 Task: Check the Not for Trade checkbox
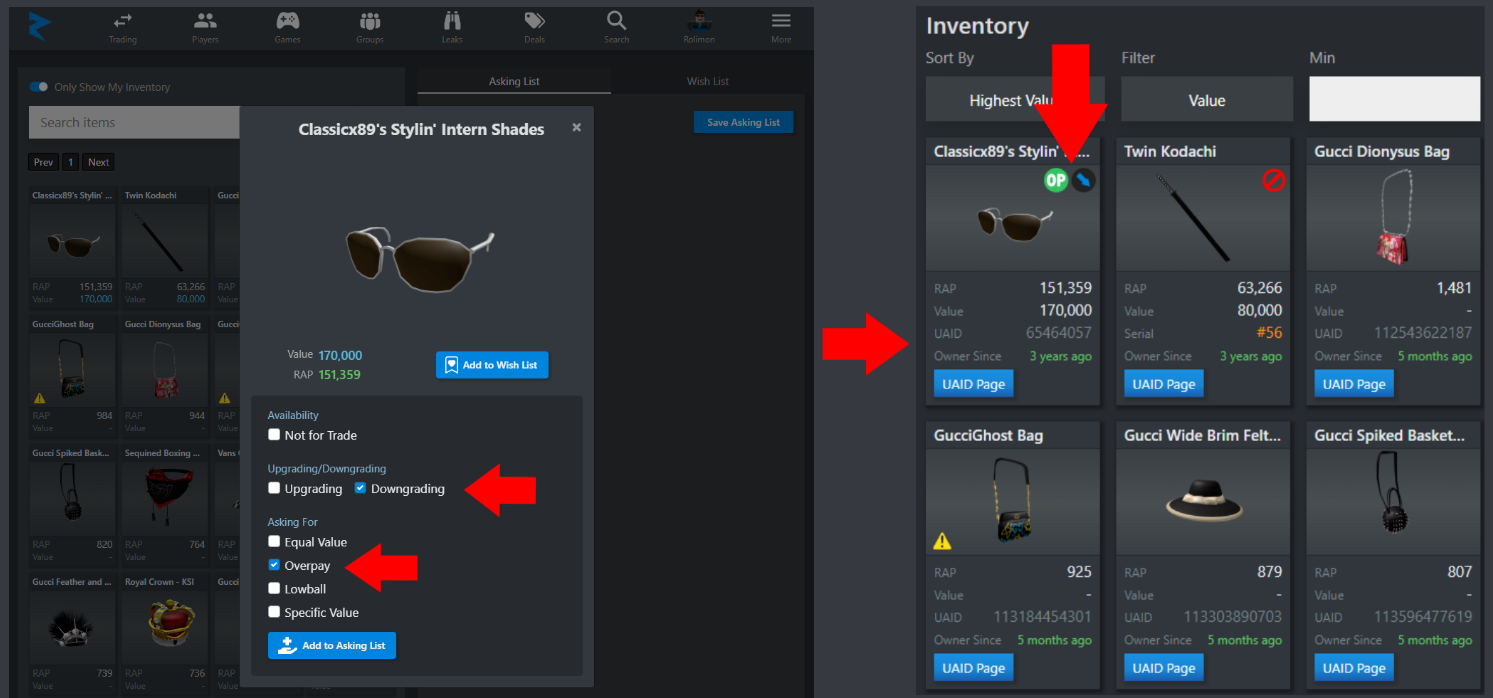(x=274, y=435)
